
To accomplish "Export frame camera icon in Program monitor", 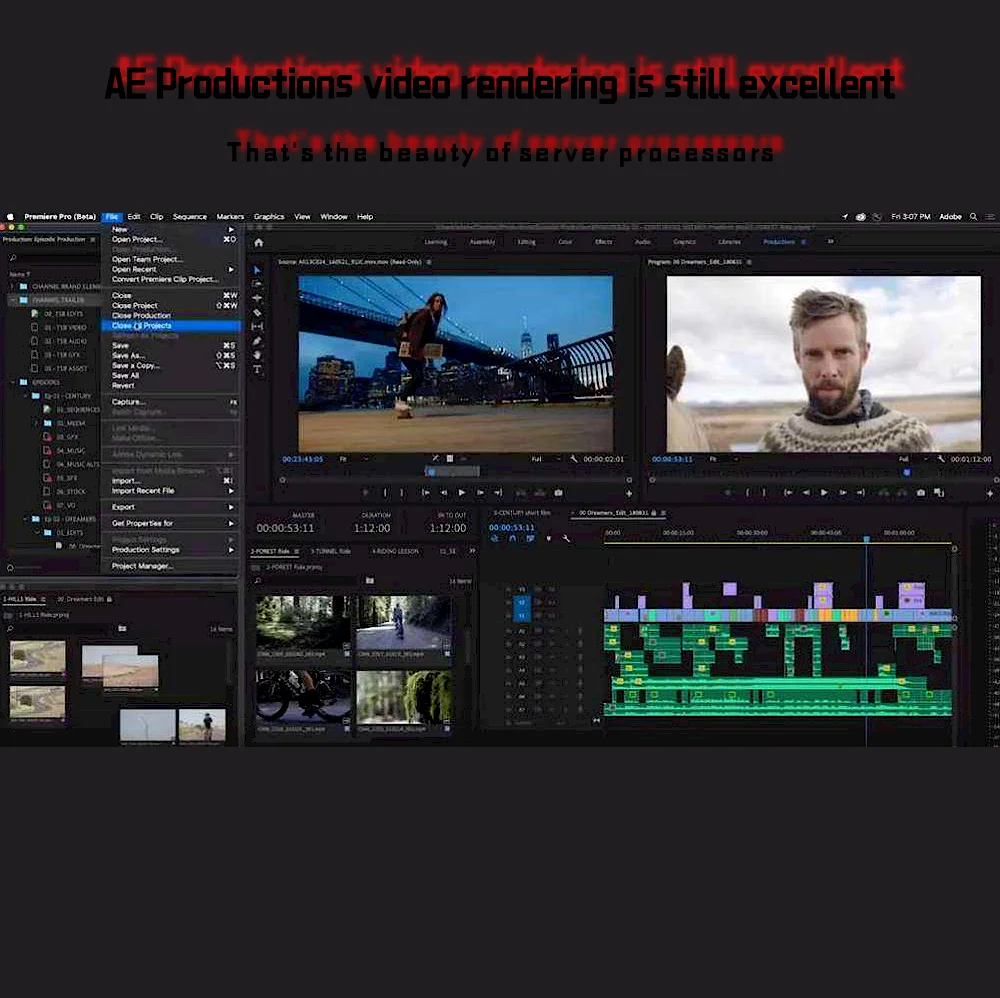I will 920,493.
